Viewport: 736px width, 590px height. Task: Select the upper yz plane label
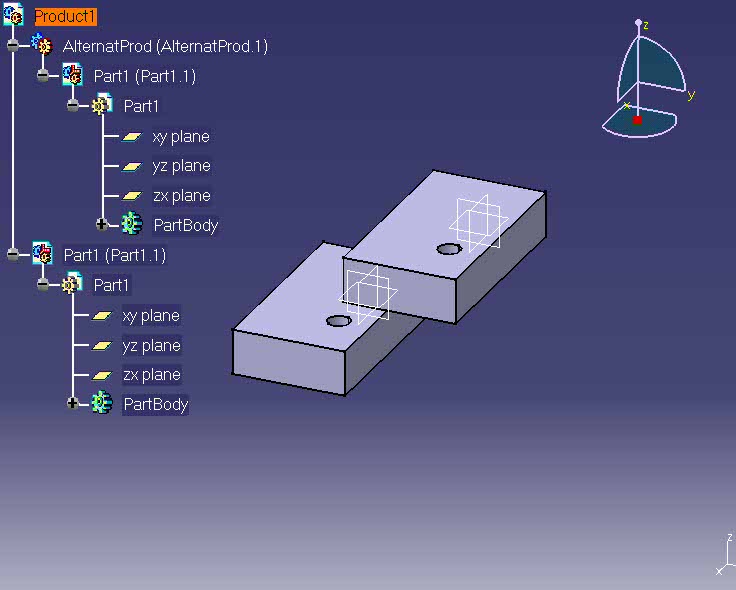(x=181, y=166)
